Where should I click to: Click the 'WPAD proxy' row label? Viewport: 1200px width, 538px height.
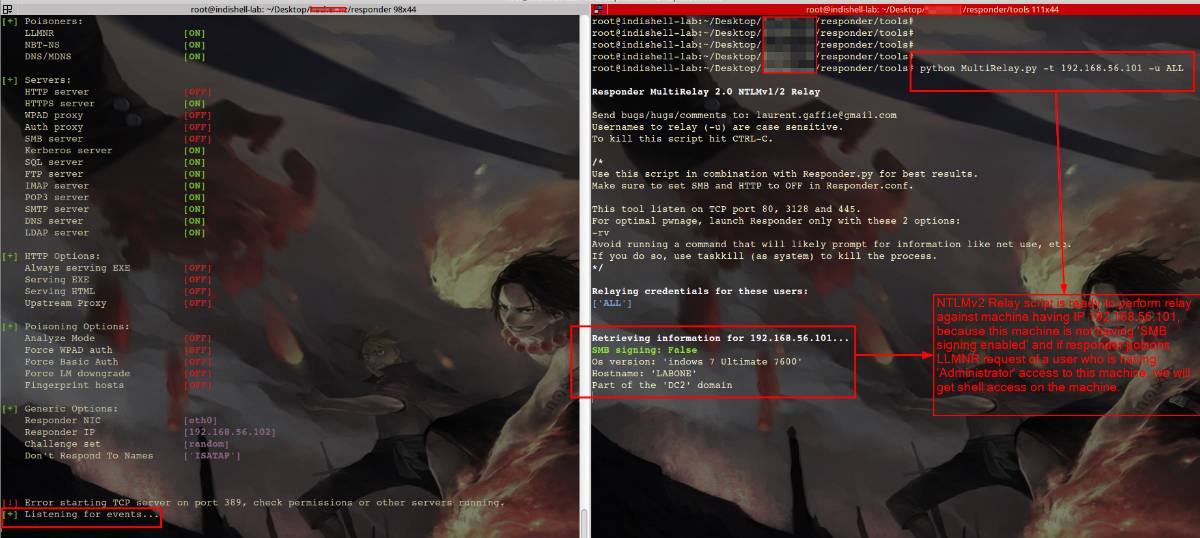(x=54, y=115)
